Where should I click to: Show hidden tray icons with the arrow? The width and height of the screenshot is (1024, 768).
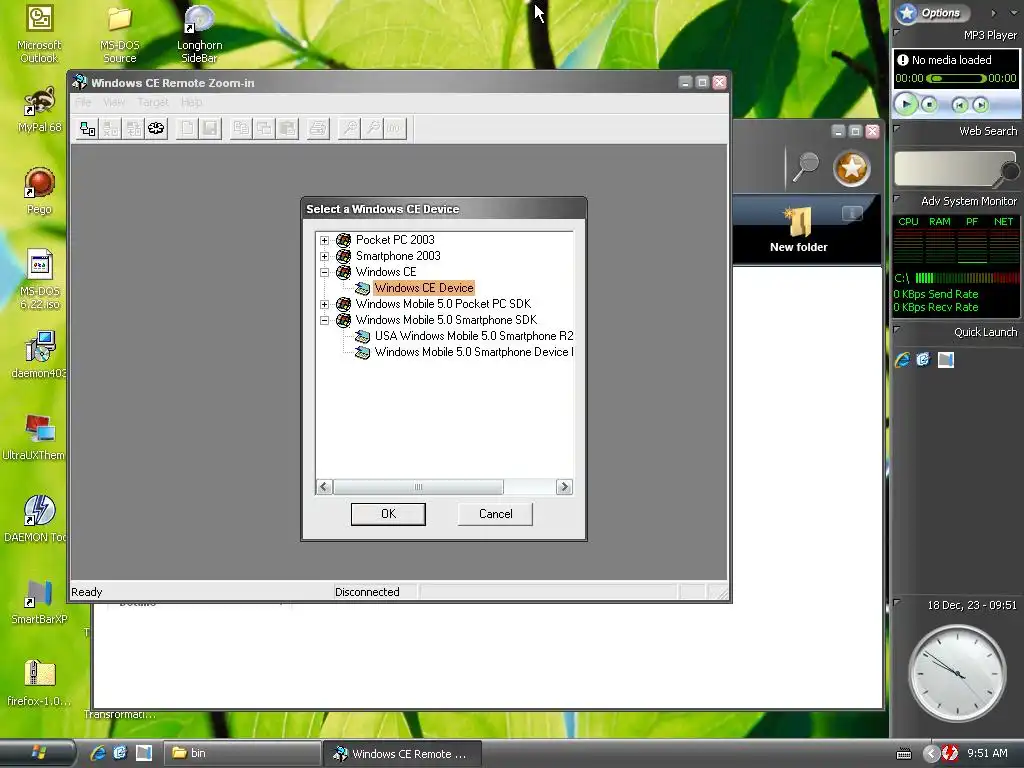(x=932, y=753)
